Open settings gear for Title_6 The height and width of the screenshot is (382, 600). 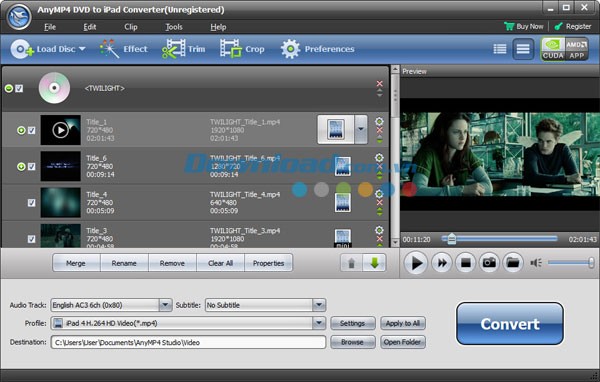coord(379,157)
